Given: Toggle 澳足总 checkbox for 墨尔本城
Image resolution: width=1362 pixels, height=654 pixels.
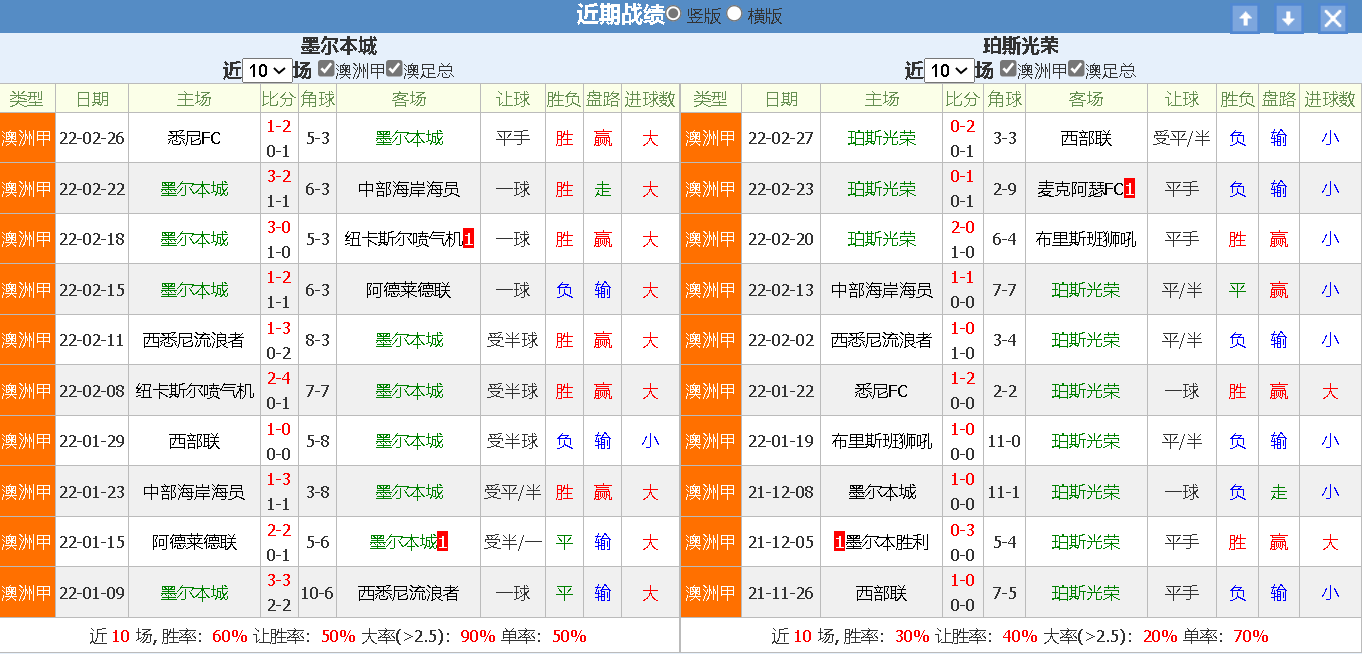Looking at the screenshot, I should coord(394,69).
